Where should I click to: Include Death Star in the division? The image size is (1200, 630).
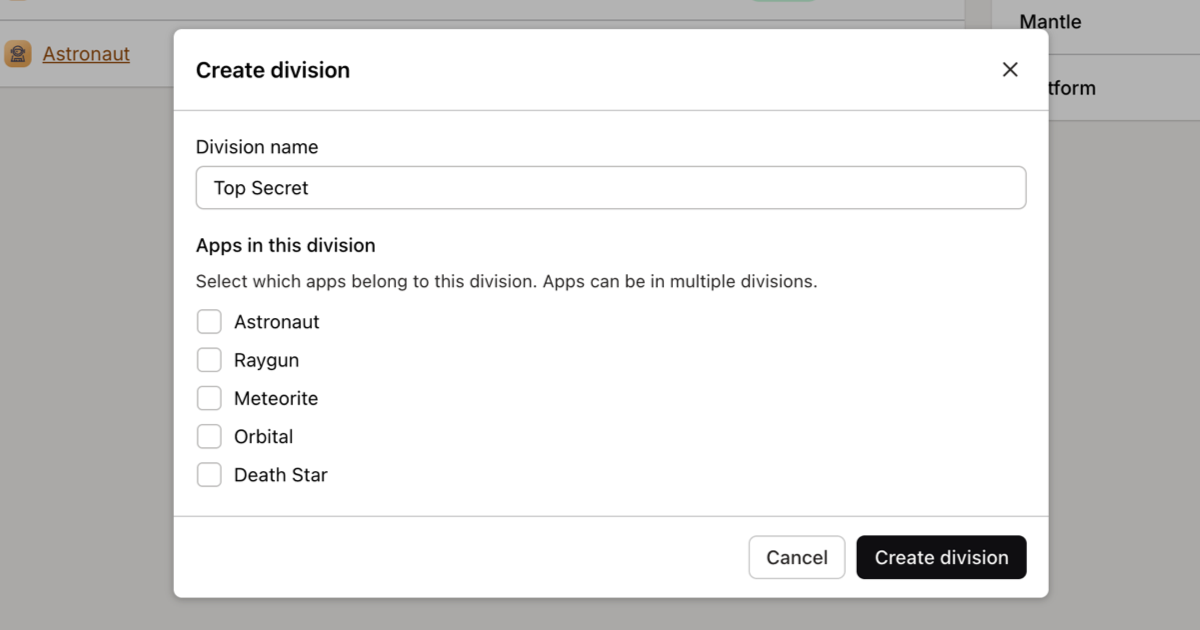tap(209, 474)
